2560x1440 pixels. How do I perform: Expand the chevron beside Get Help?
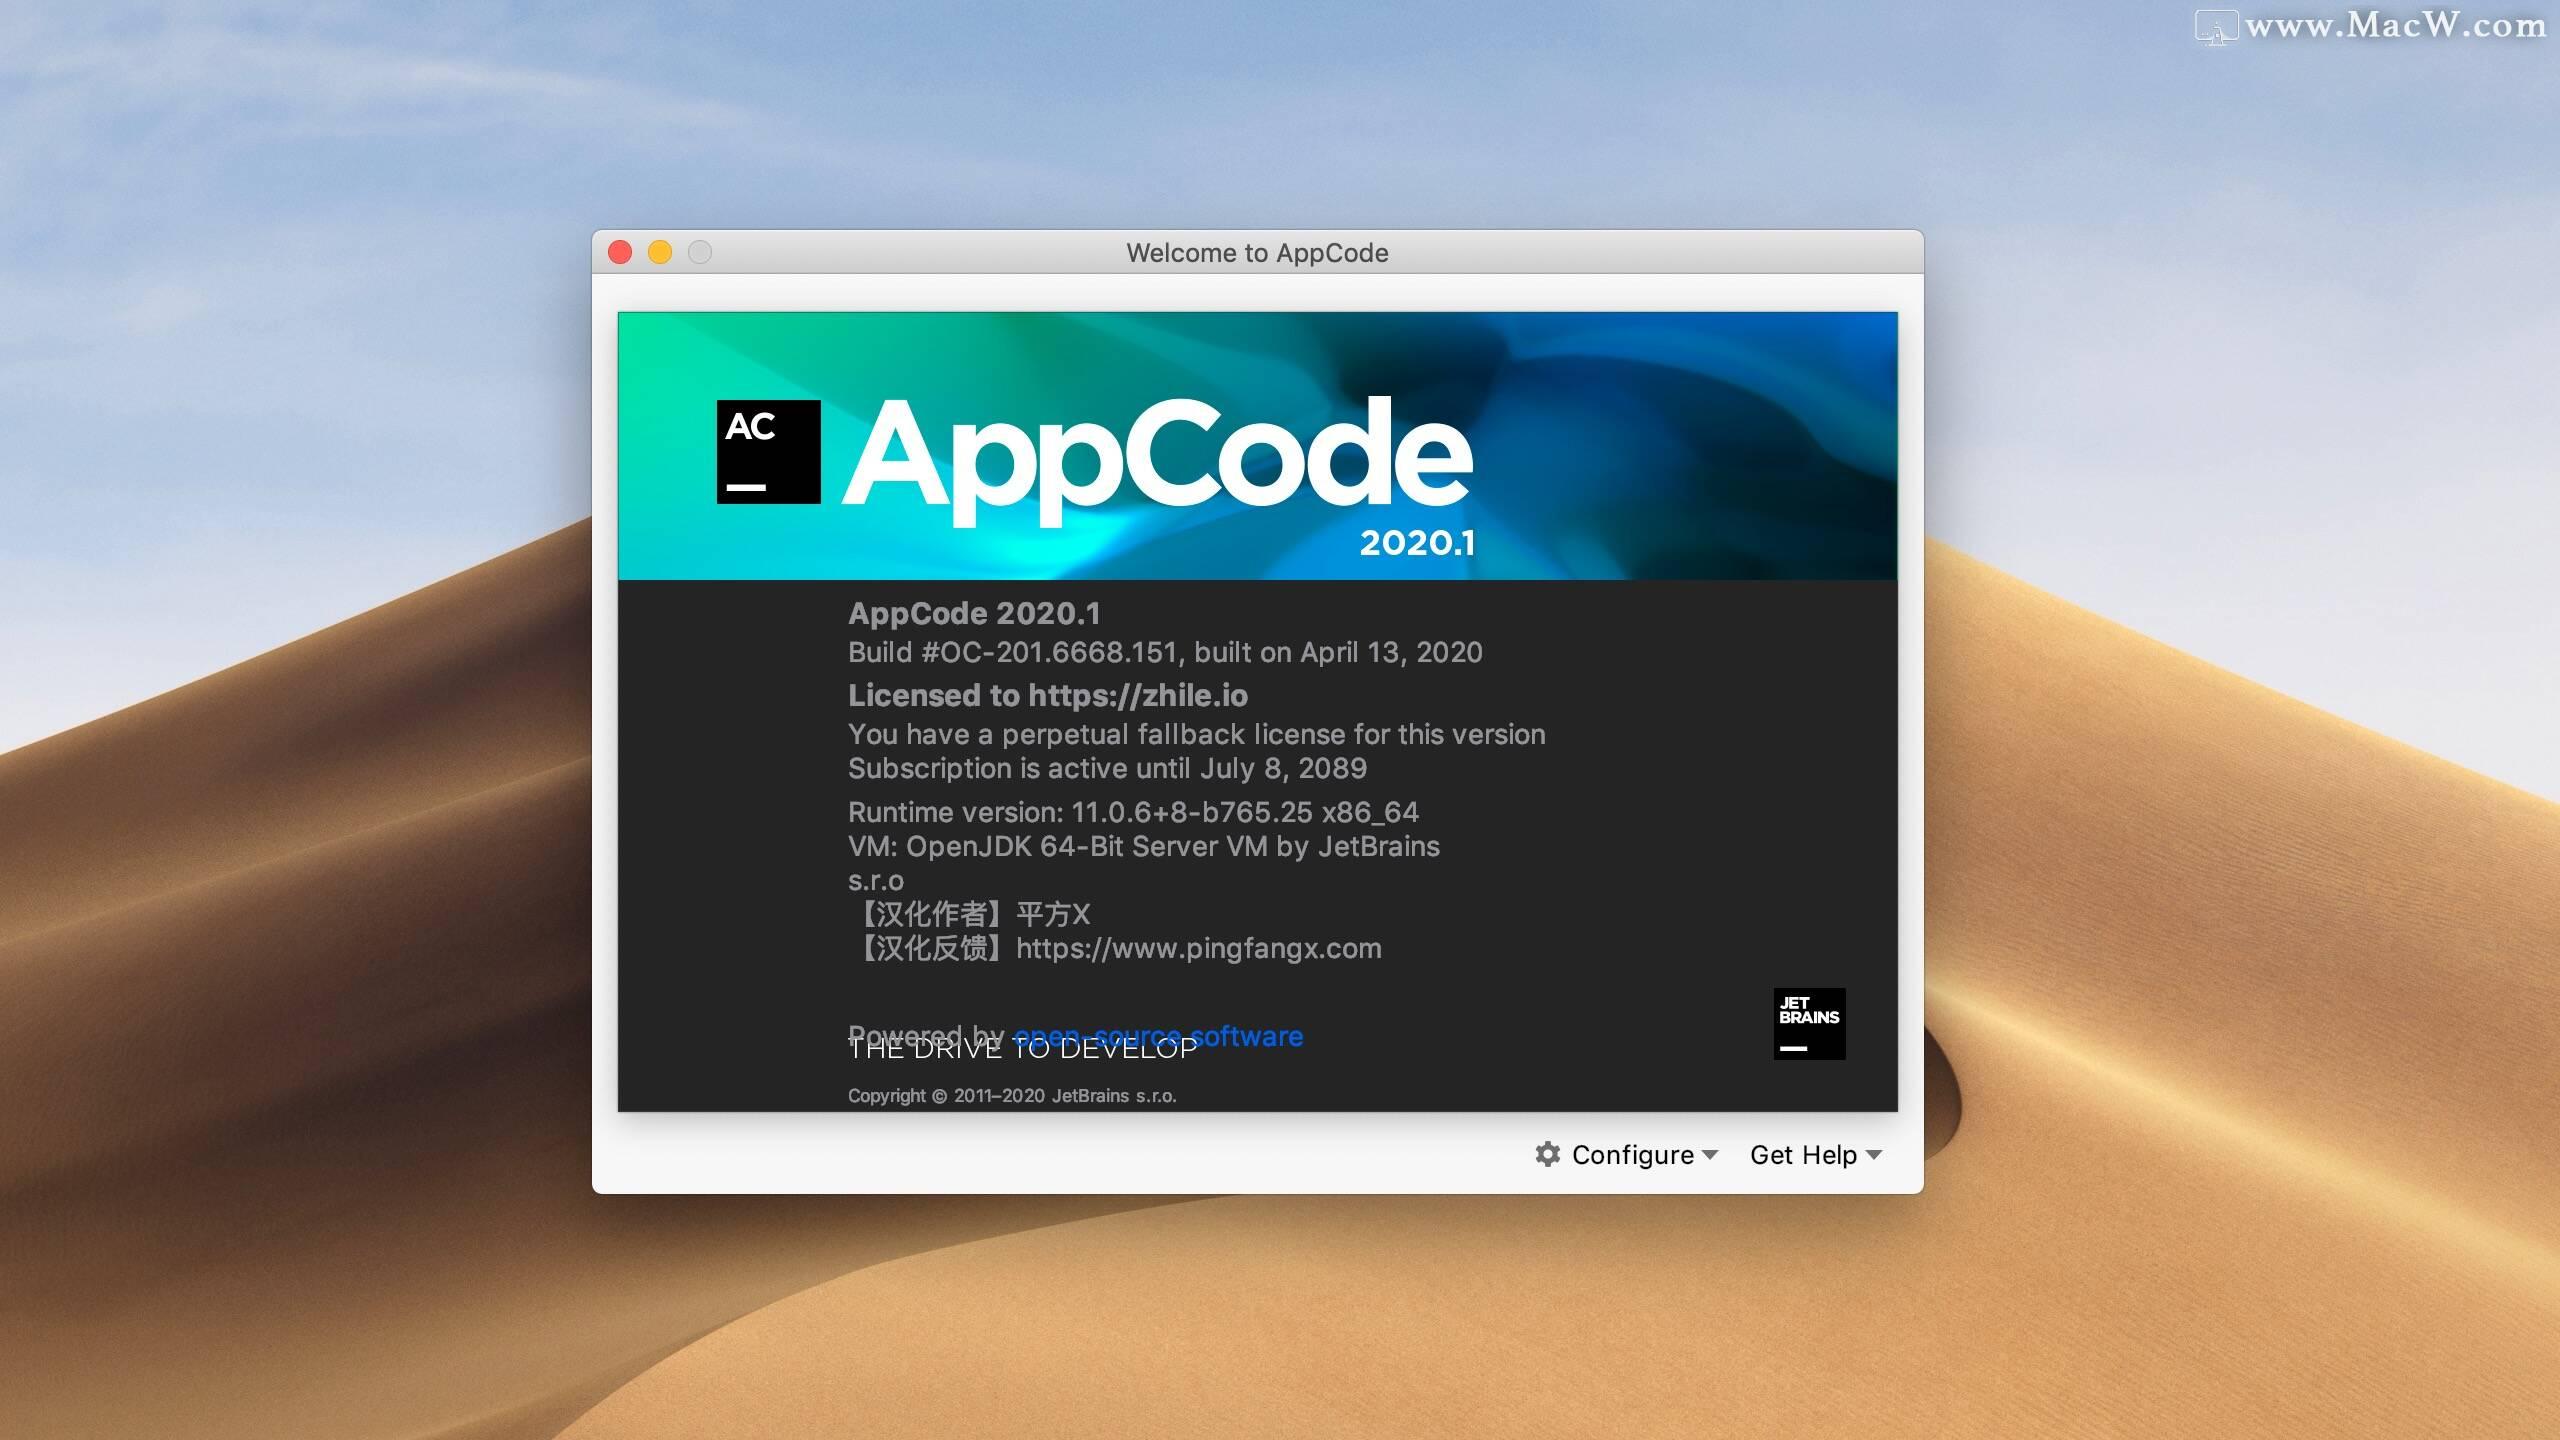[x=1874, y=1157]
